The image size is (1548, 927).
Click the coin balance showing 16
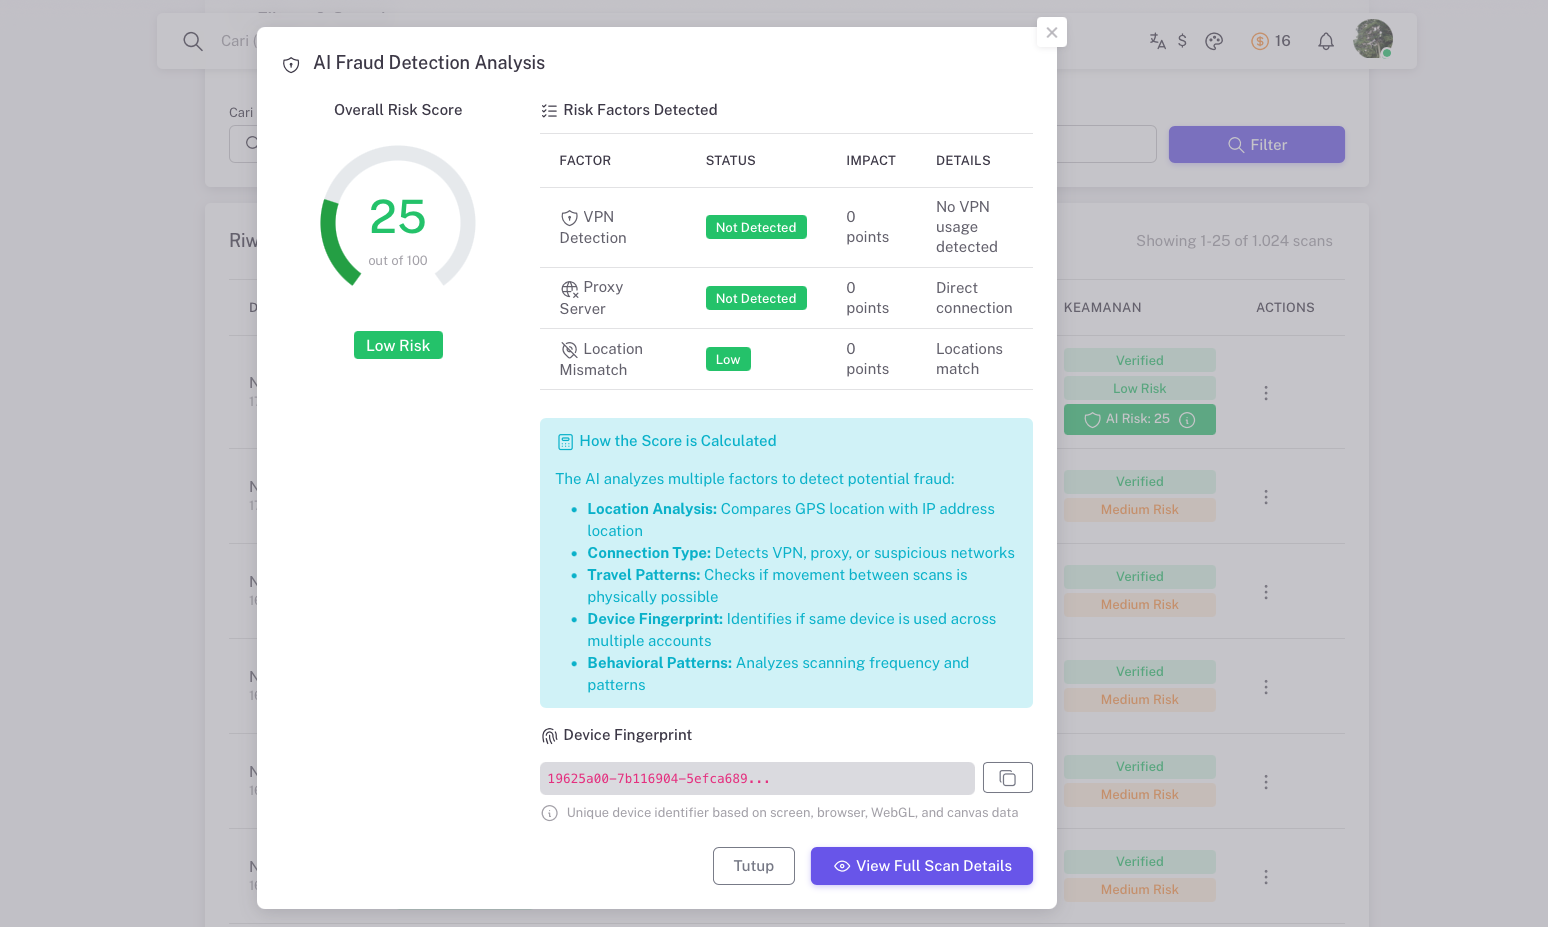pyautogui.click(x=1271, y=41)
